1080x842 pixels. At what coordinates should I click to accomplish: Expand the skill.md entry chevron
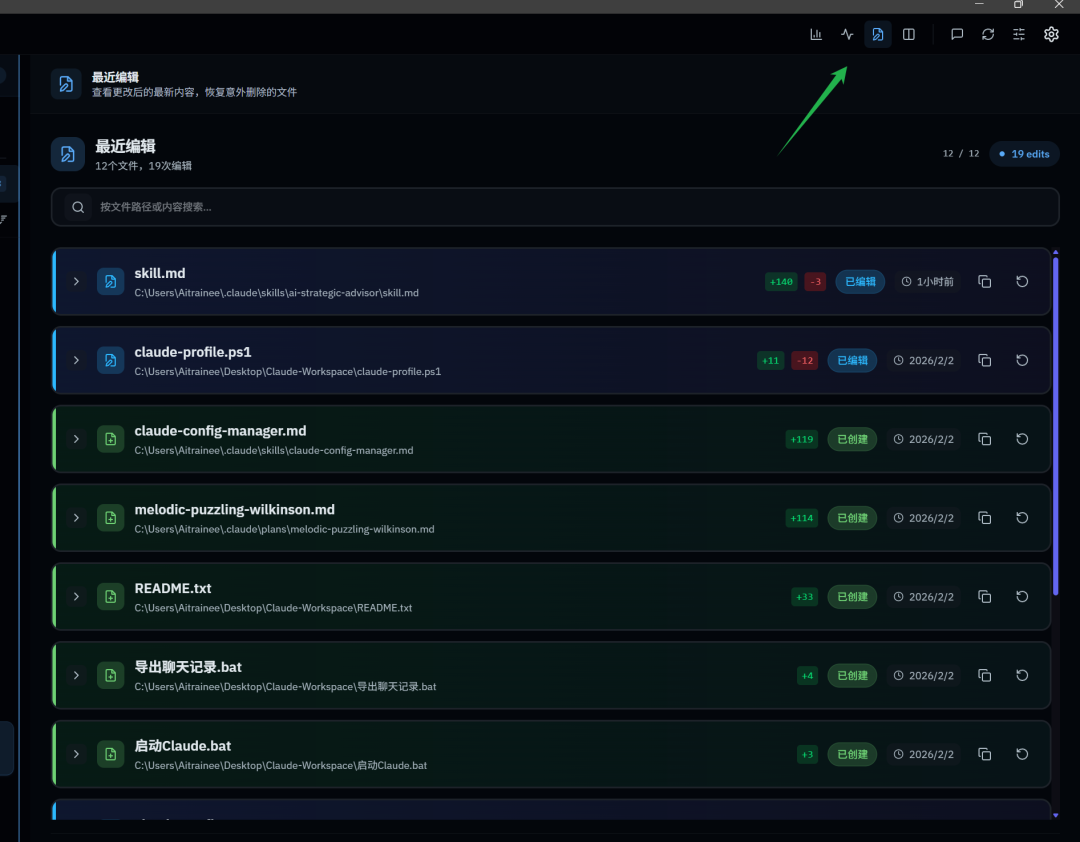tap(76, 282)
